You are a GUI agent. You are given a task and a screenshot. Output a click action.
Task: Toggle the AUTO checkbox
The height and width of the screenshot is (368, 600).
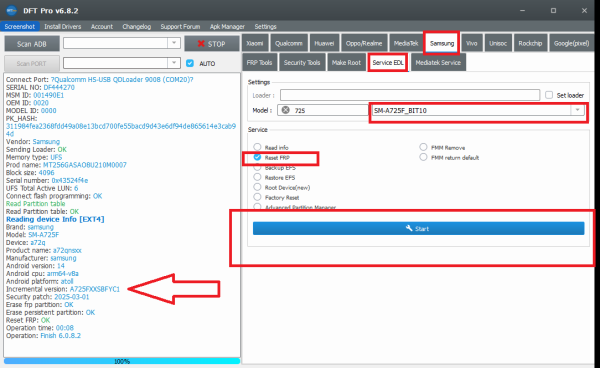tap(190, 63)
